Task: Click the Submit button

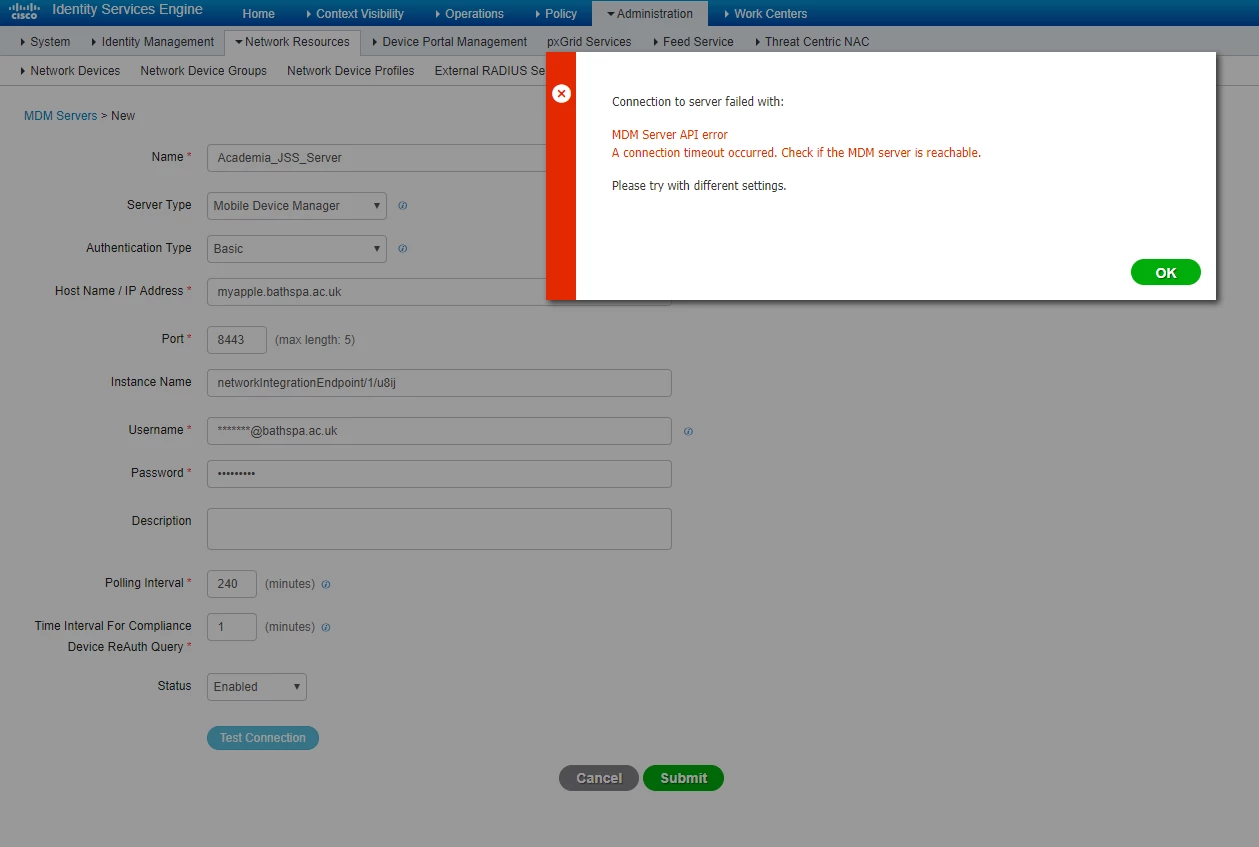Action: click(x=684, y=778)
